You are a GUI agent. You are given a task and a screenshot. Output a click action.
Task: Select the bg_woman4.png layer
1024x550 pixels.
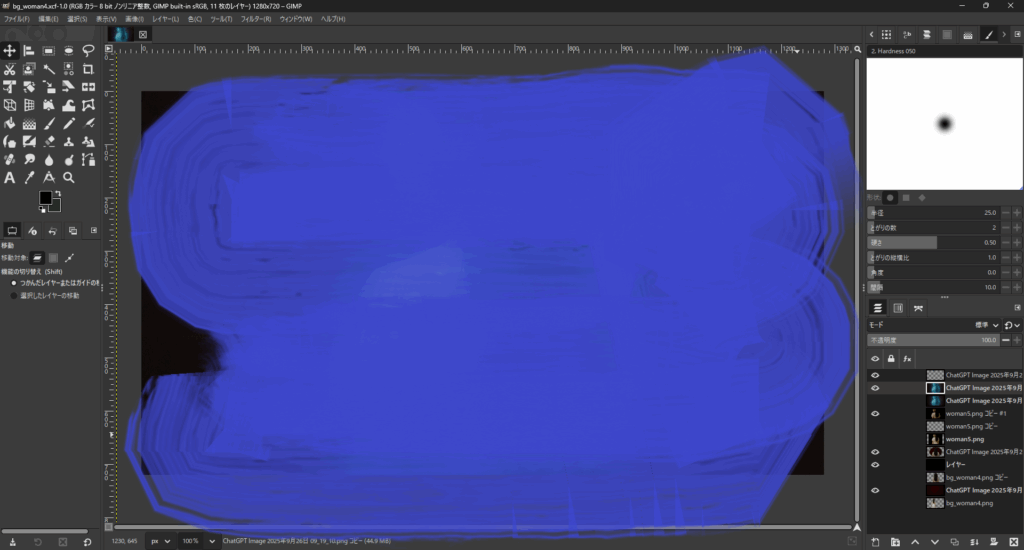[970, 503]
